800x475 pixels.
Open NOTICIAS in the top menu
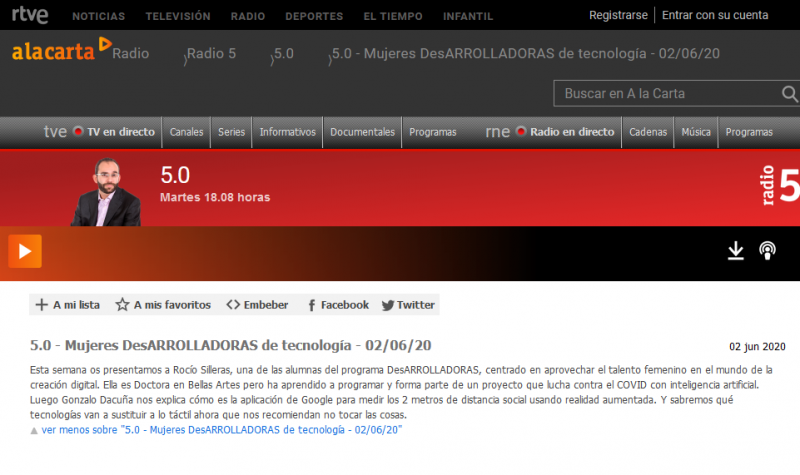pyautogui.click(x=98, y=16)
